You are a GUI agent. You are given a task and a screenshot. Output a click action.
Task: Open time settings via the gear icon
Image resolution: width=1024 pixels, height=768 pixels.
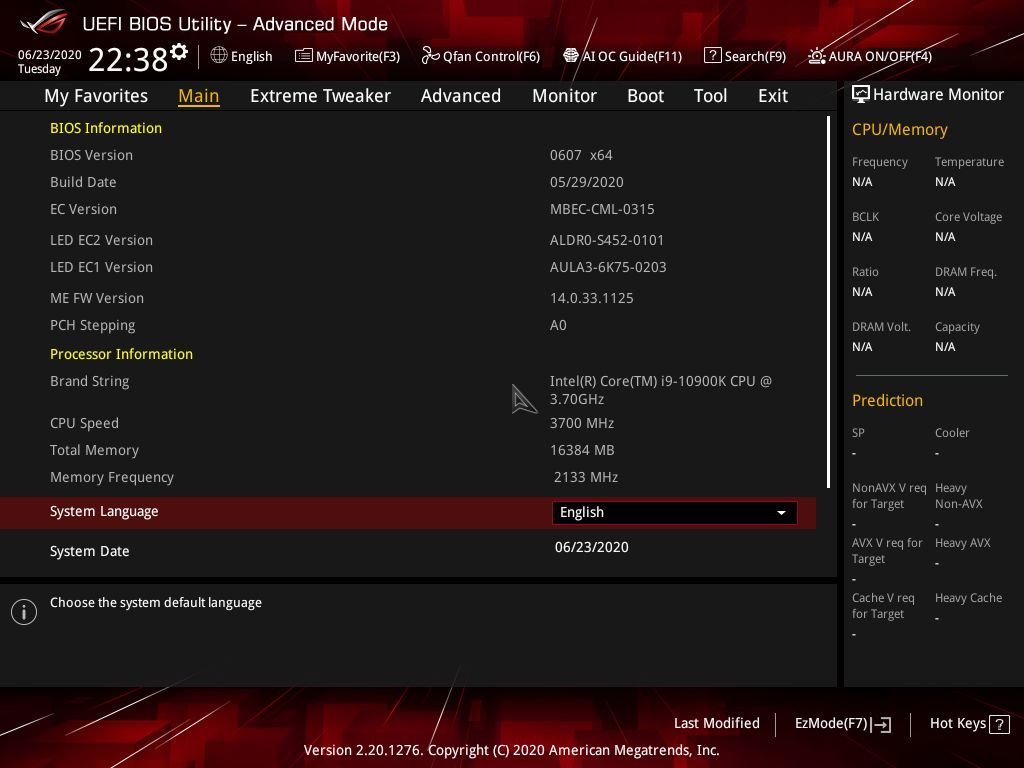179,51
